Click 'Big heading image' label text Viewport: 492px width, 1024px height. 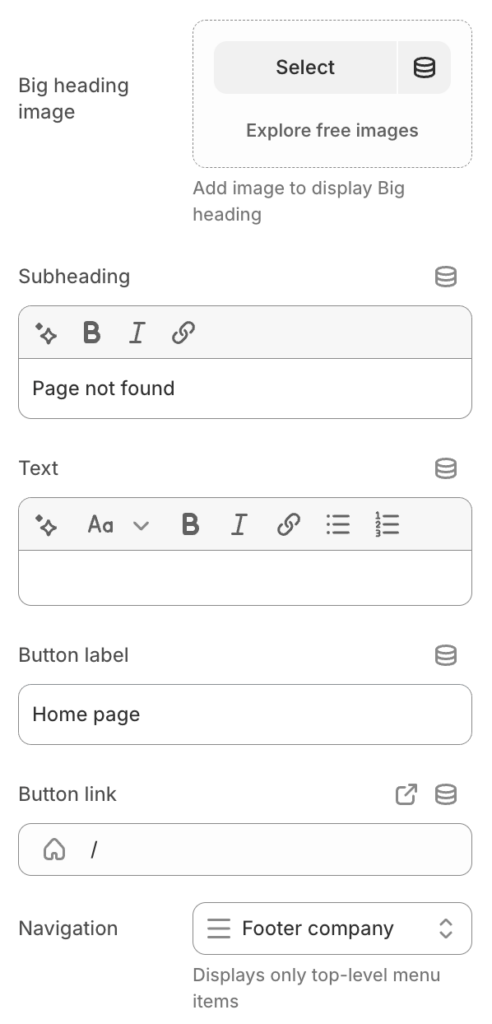tap(73, 99)
